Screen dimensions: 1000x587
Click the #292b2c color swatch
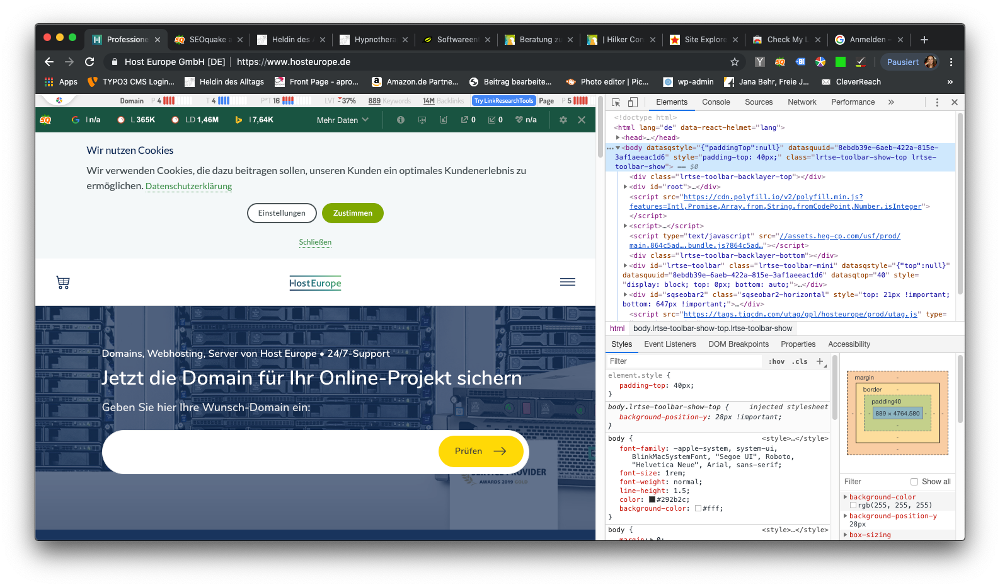click(652, 500)
